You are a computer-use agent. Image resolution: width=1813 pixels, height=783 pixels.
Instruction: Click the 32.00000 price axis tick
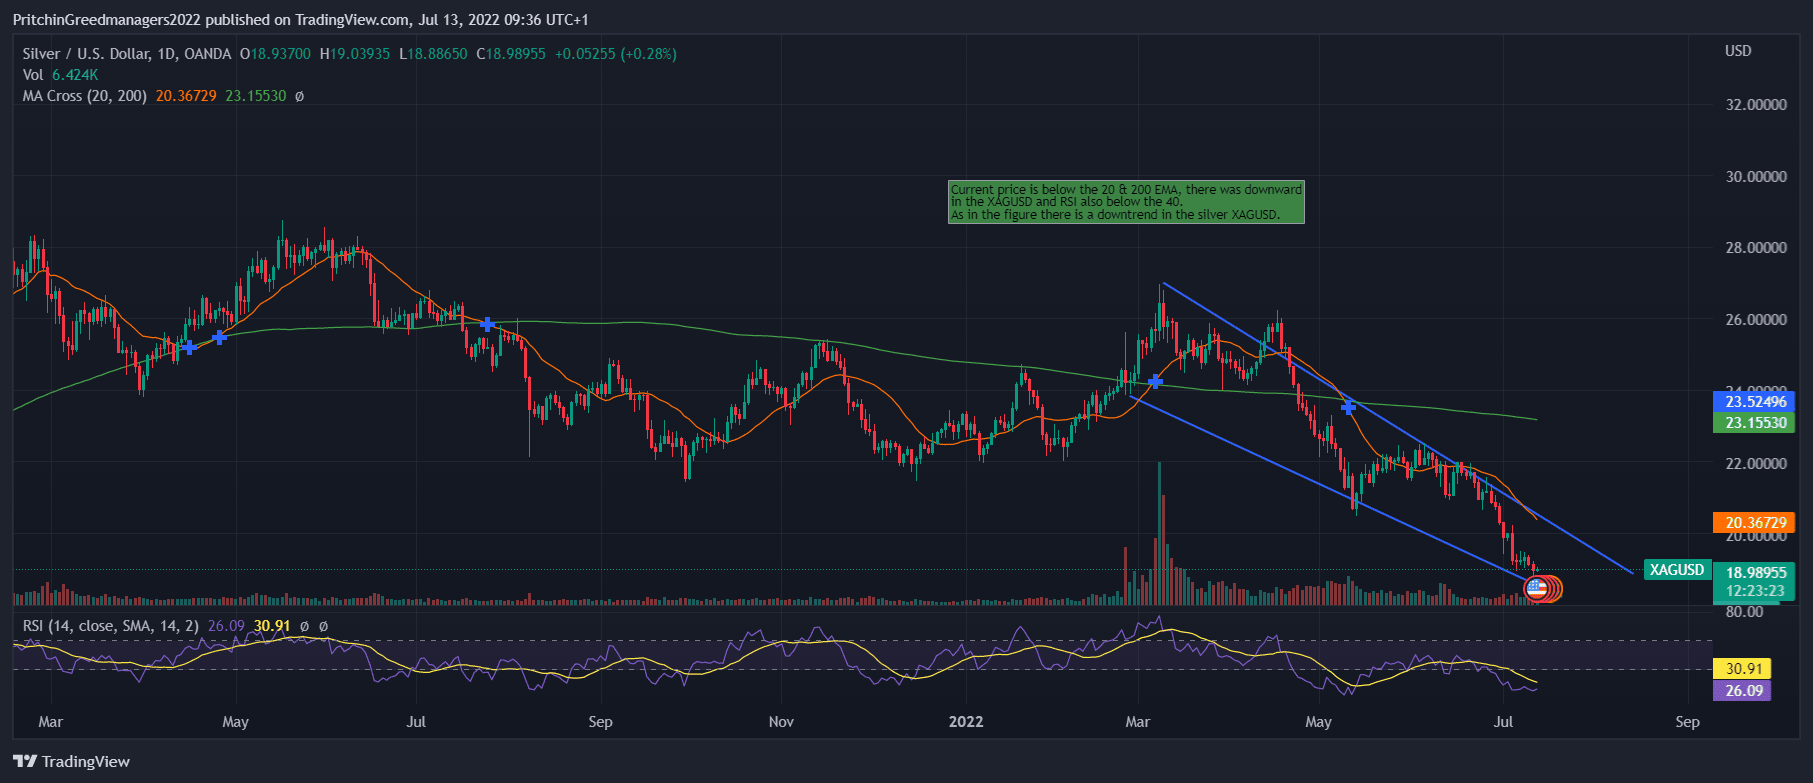click(1756, 105)
